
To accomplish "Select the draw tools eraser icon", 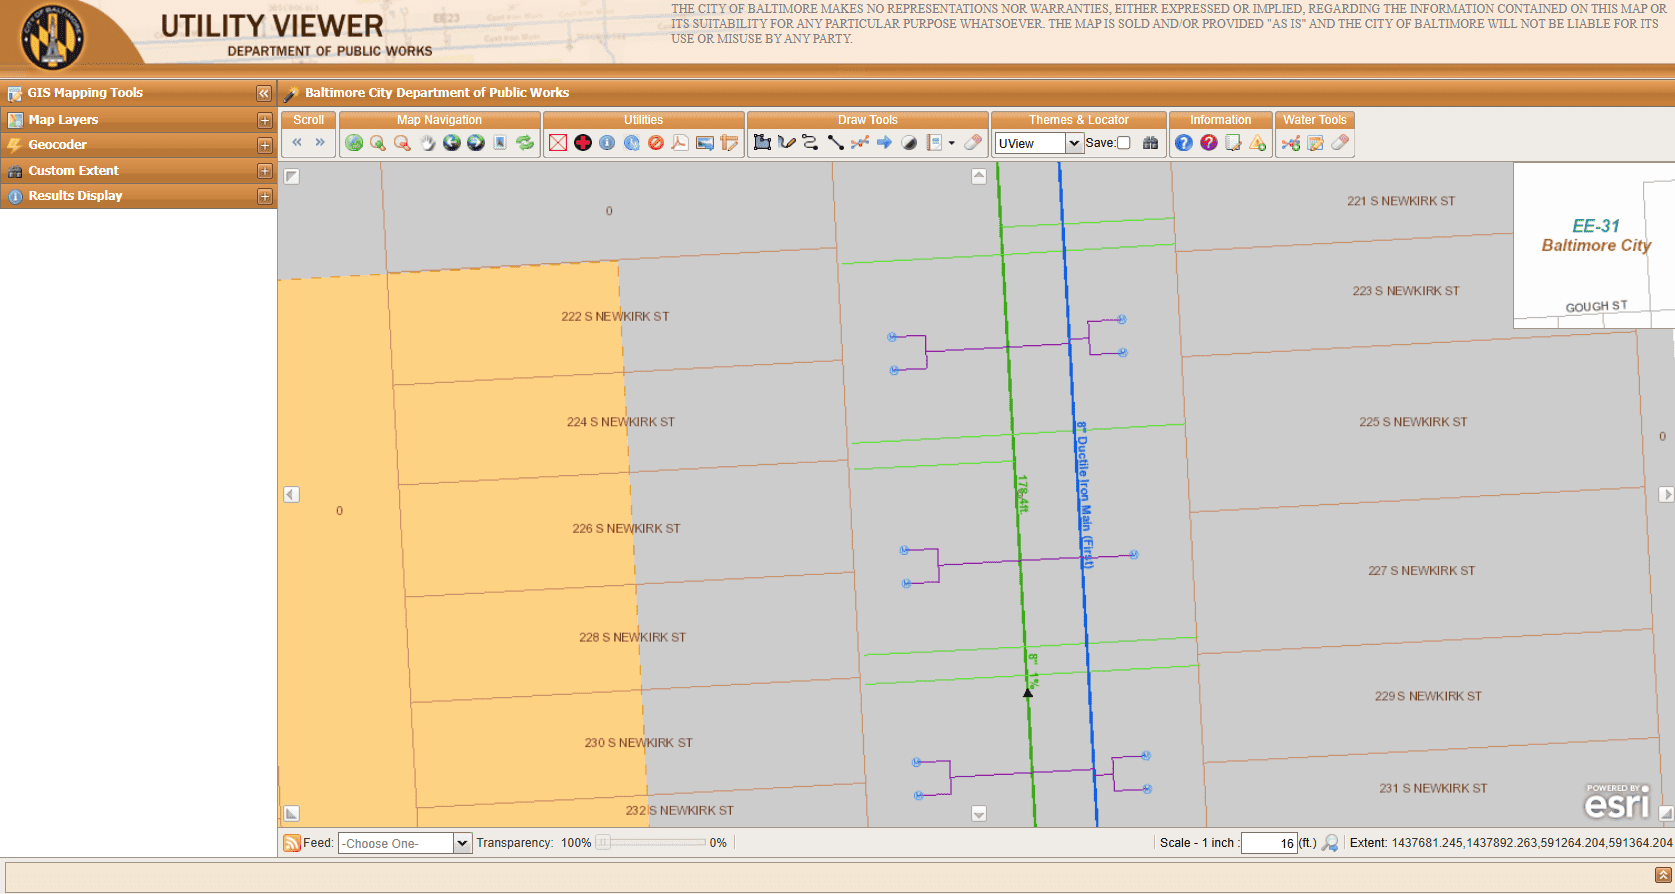I will [973, 143].
